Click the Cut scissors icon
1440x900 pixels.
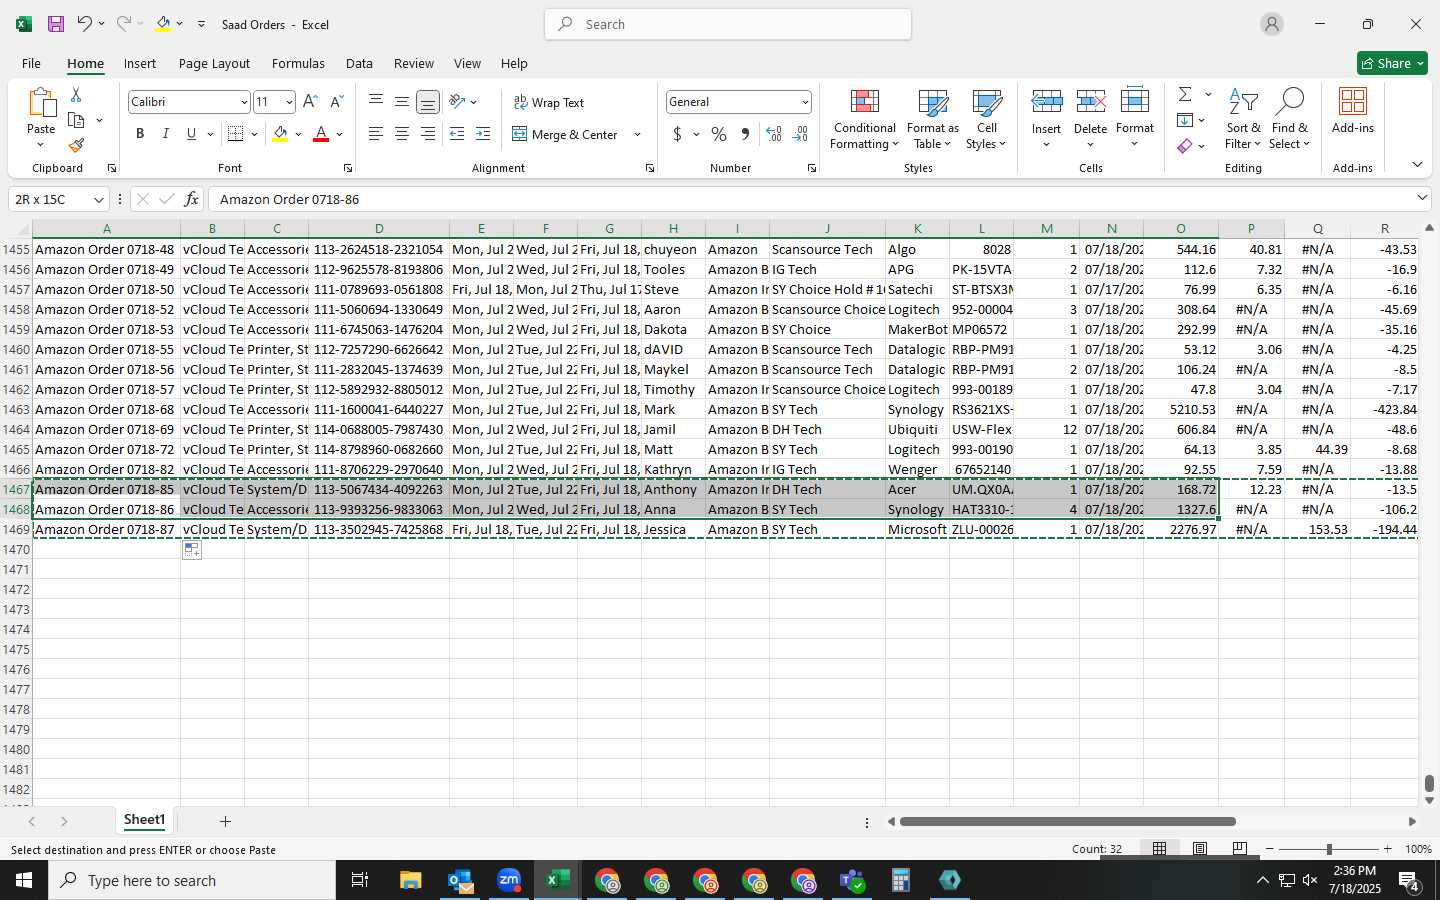(76, 94)
